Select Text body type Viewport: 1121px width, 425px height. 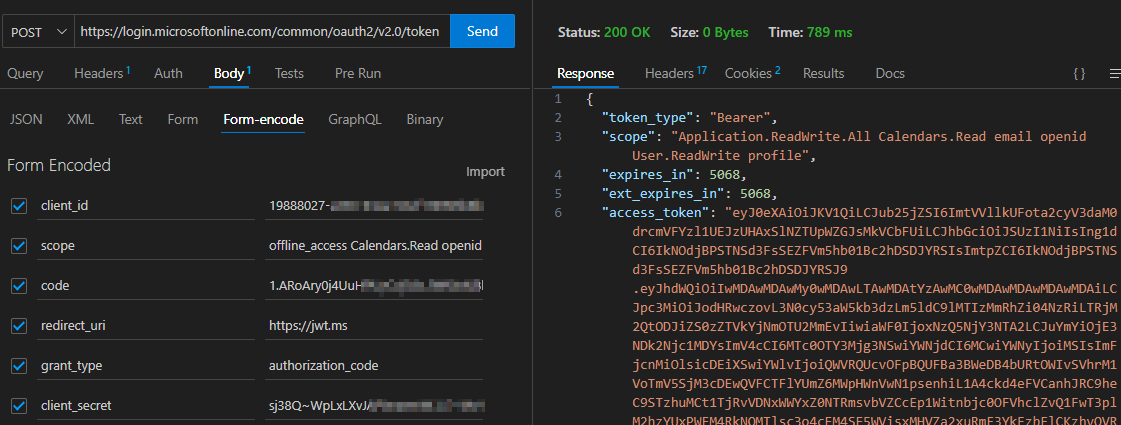click(131, 119)
